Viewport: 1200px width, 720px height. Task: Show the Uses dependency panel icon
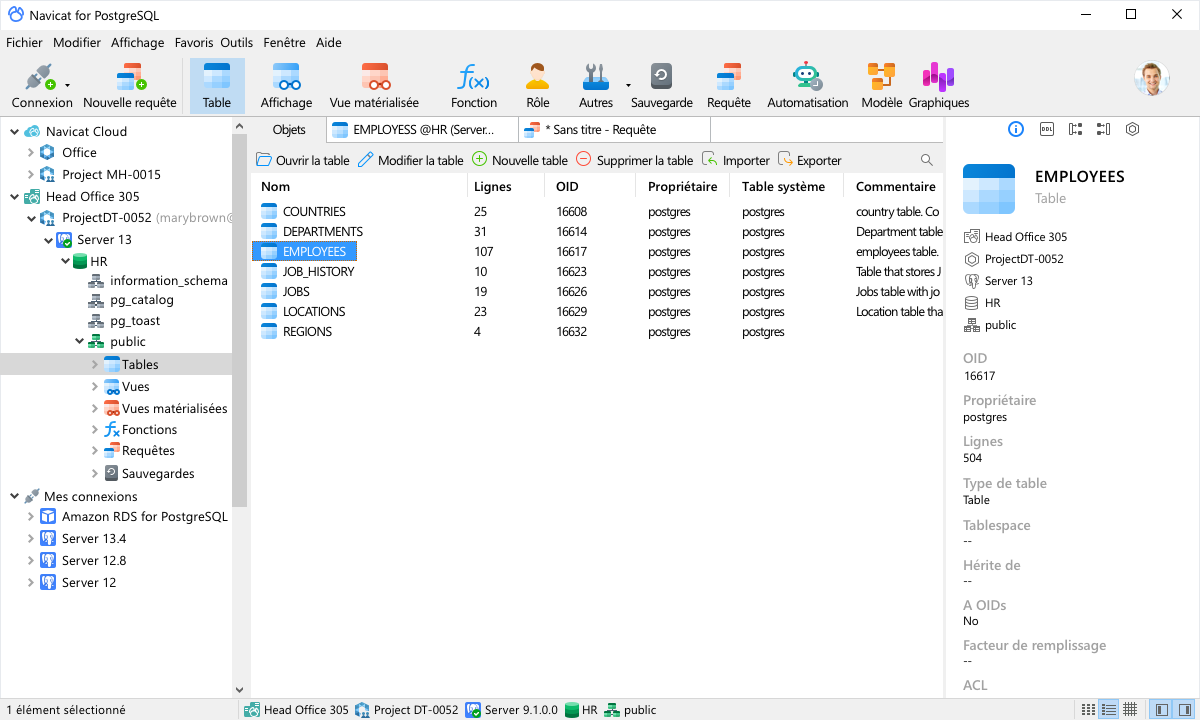pos(1075,129)
